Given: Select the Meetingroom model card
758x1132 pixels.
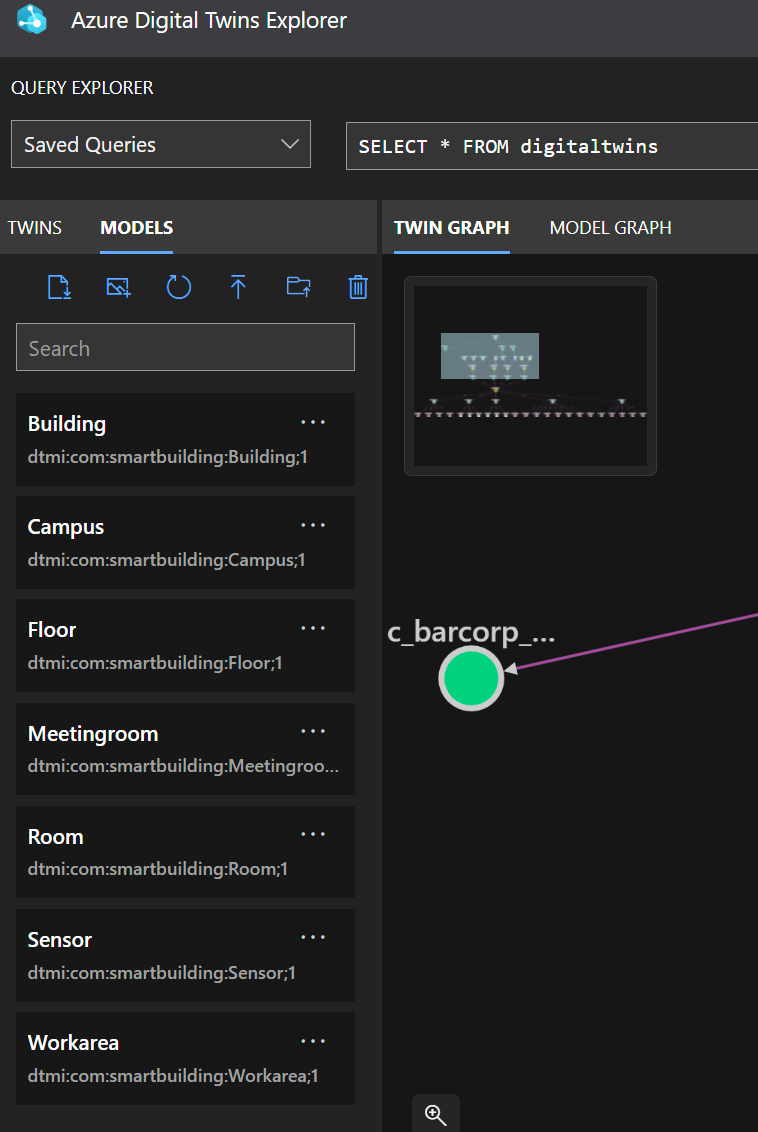Looking at the screenshot, I should tap(186, 749).
